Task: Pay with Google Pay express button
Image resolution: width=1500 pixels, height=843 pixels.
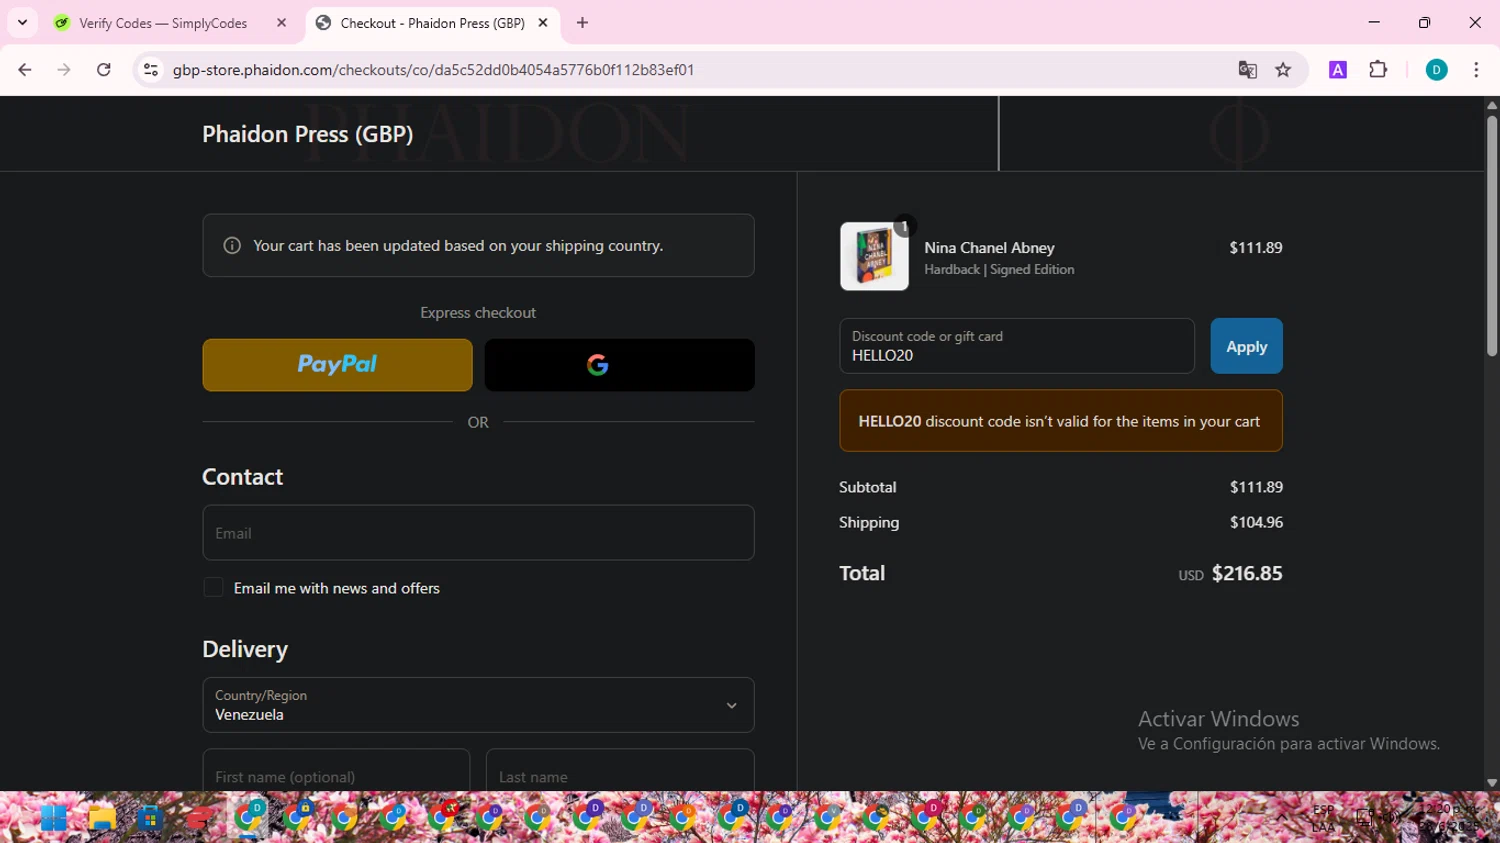Action: [619, 365]
